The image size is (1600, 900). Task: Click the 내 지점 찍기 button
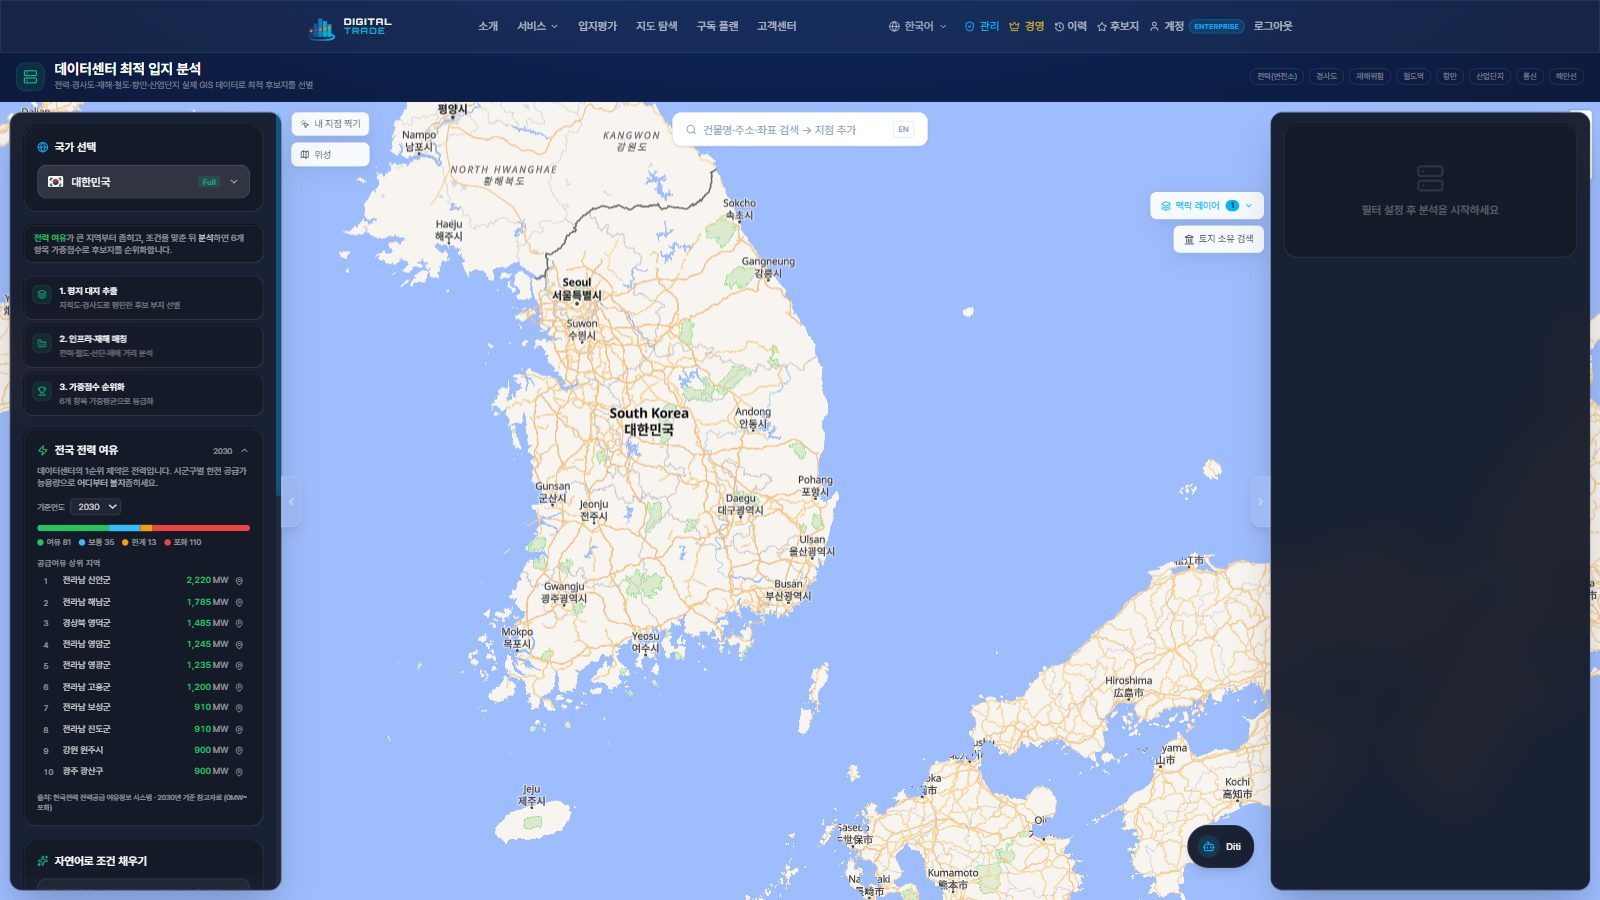point(330,124)
